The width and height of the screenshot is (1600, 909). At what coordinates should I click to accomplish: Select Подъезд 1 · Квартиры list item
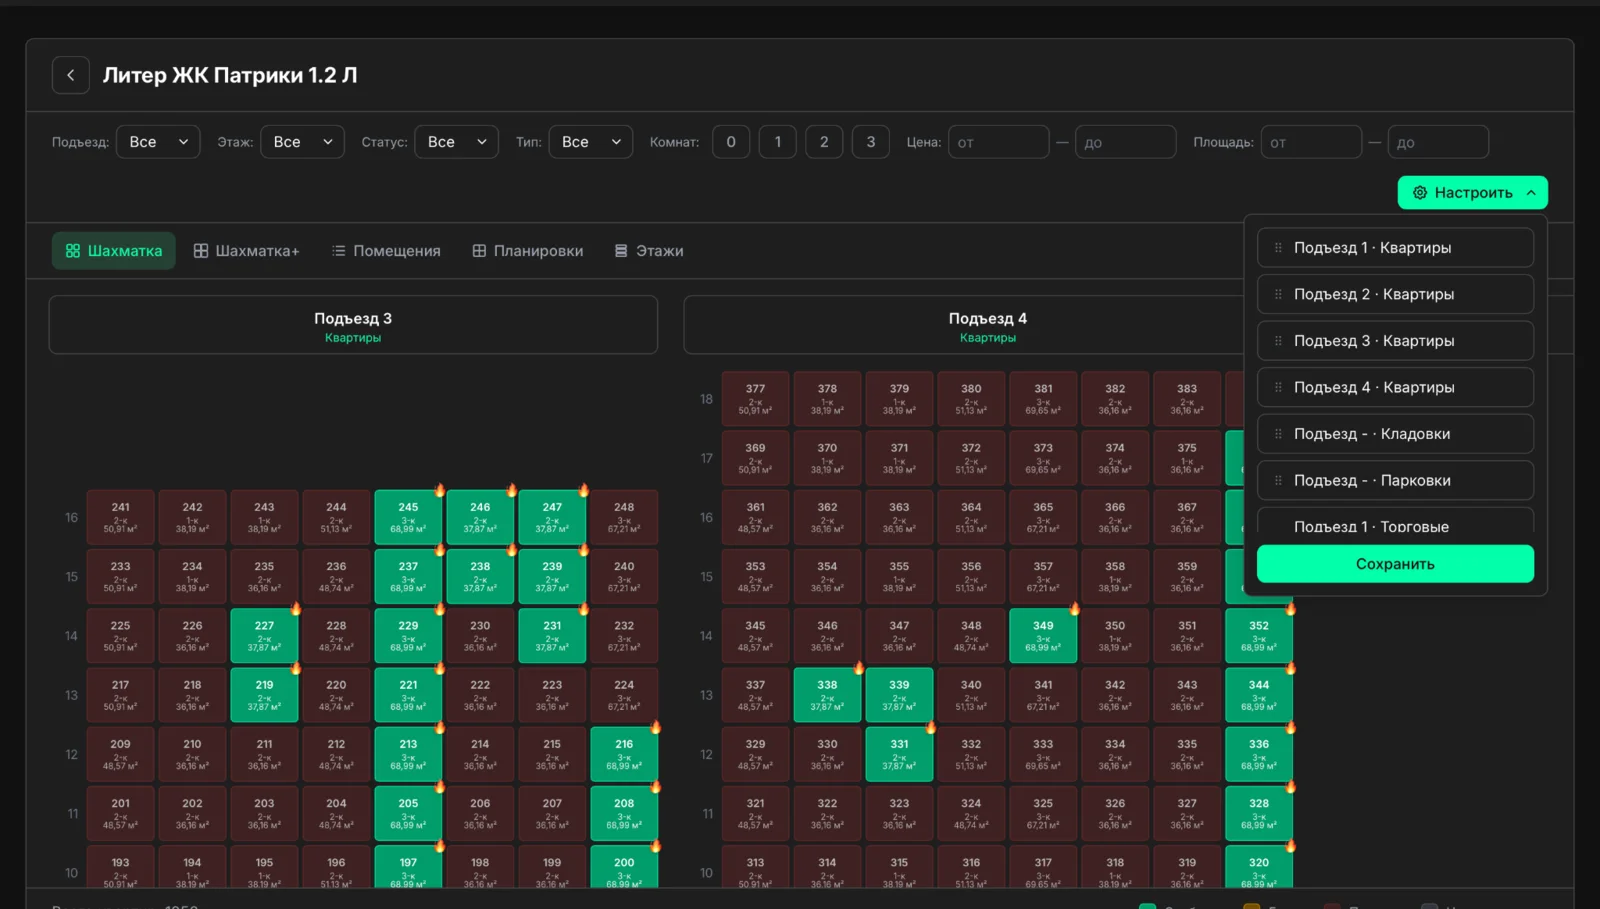click(x=1395, y=247)
